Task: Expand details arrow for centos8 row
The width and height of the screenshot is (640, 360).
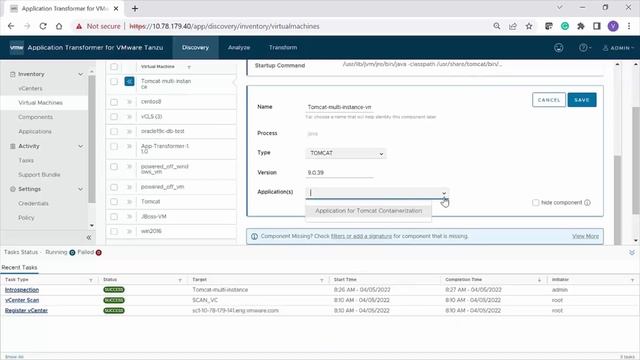Action: [129, 102]
